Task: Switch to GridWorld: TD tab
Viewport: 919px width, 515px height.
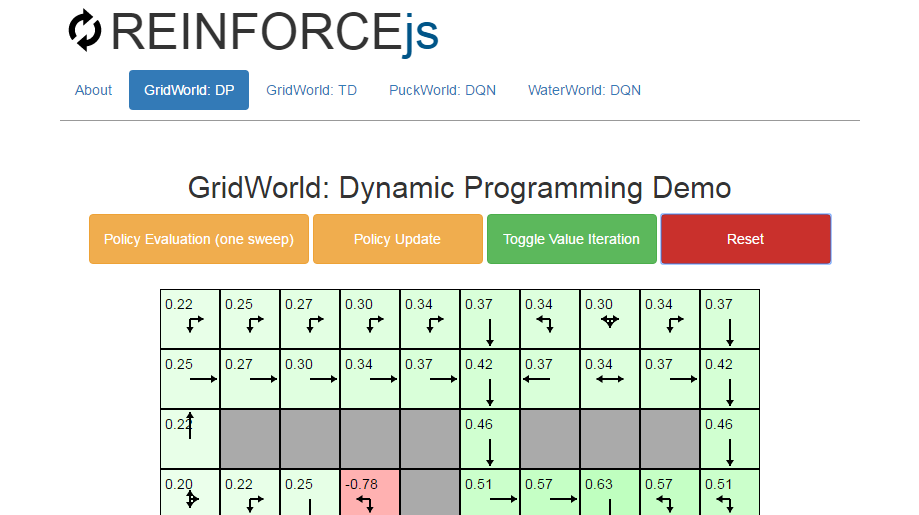Action: [311, 90]
